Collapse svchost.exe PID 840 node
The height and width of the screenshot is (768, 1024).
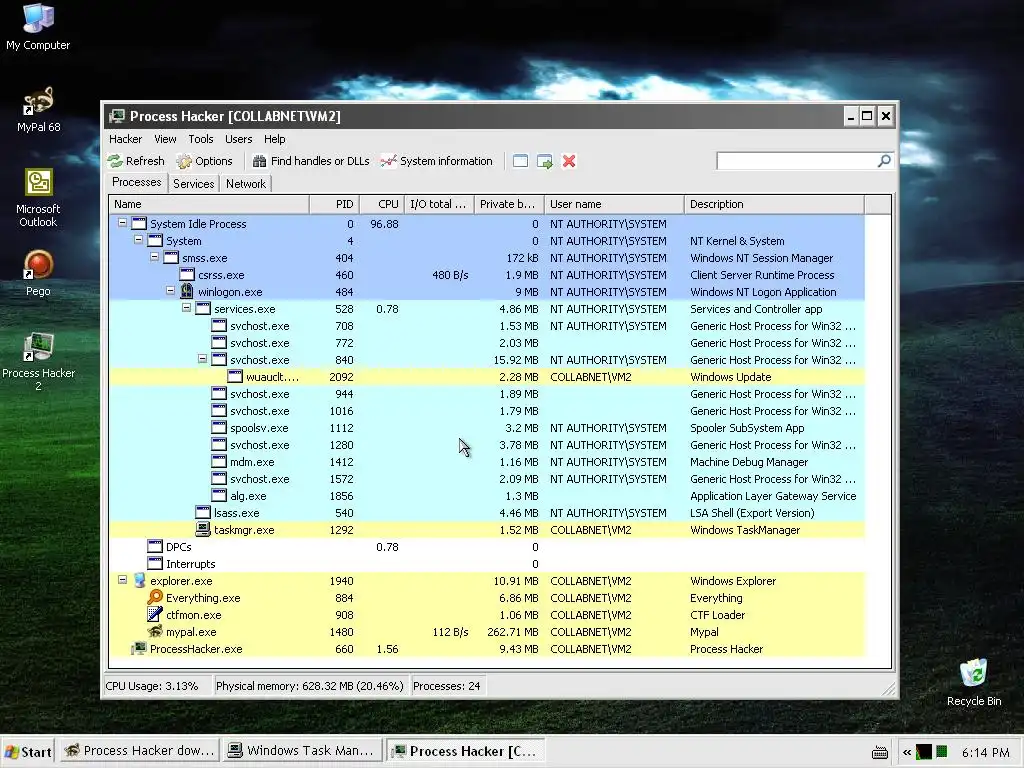tap(202, 359)
